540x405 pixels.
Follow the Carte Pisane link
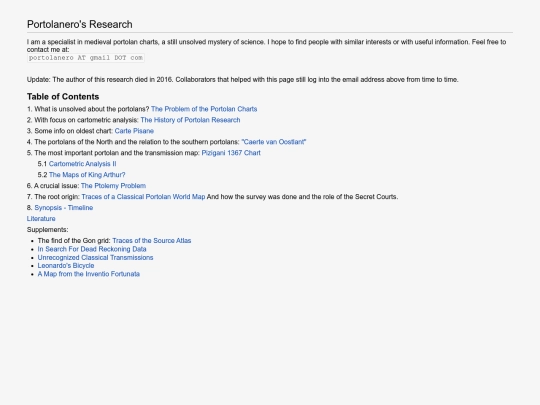click(x=134, y=131)
